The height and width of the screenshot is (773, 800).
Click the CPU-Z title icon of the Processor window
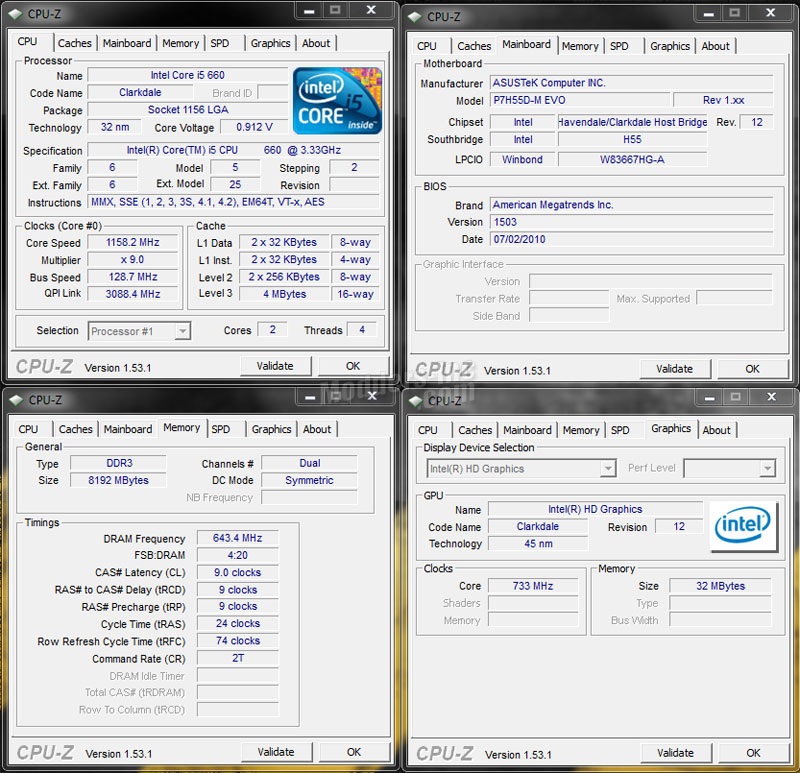click(x=15, y=14)
